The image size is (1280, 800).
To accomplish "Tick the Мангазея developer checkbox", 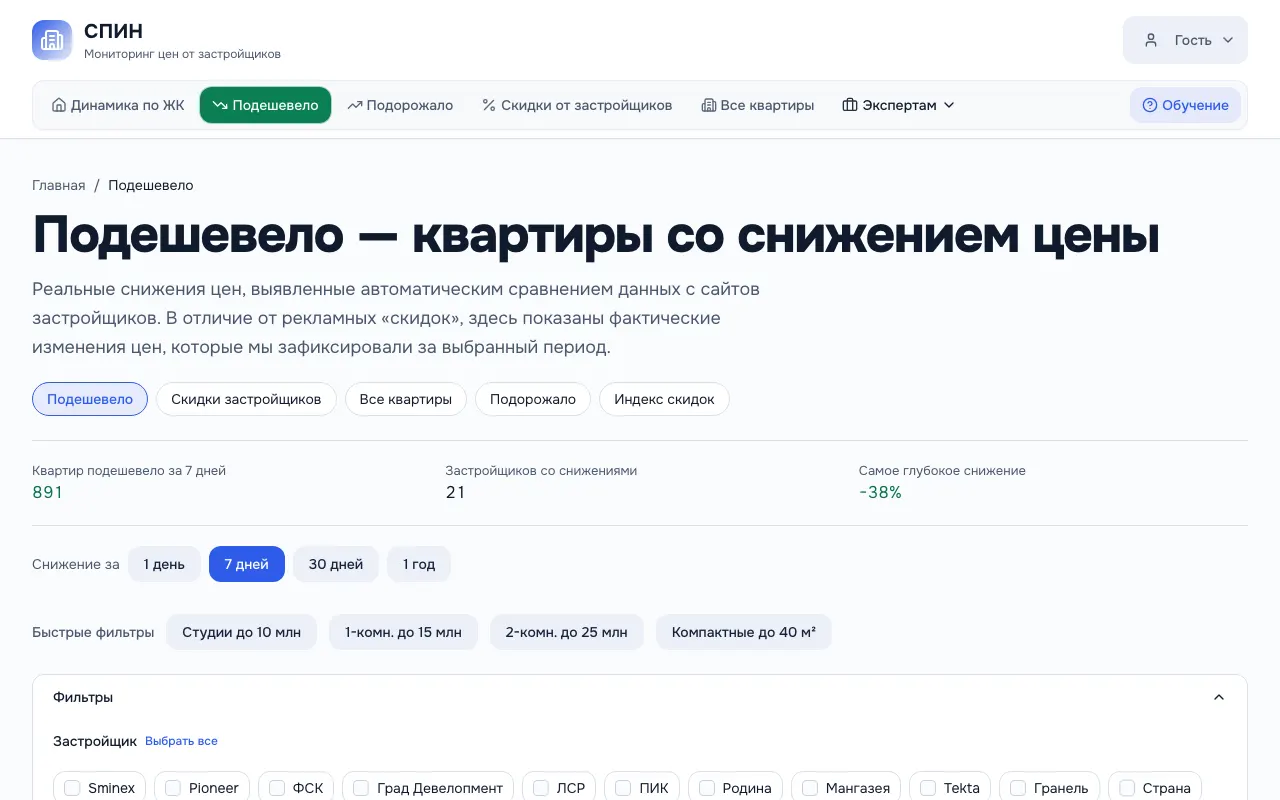I will pos(810,788).
